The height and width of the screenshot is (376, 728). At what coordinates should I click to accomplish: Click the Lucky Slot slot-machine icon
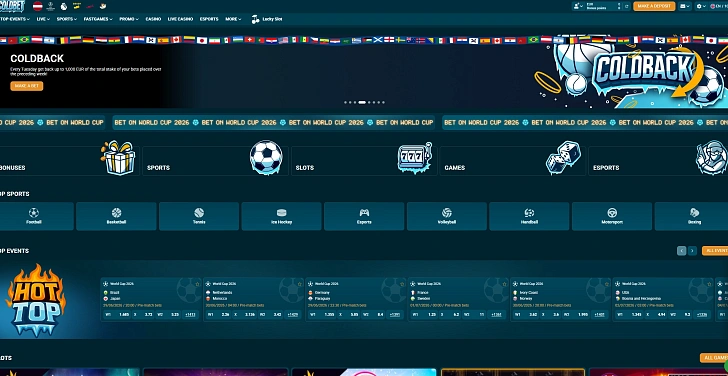pyautogui.click(x=255, y=19)
